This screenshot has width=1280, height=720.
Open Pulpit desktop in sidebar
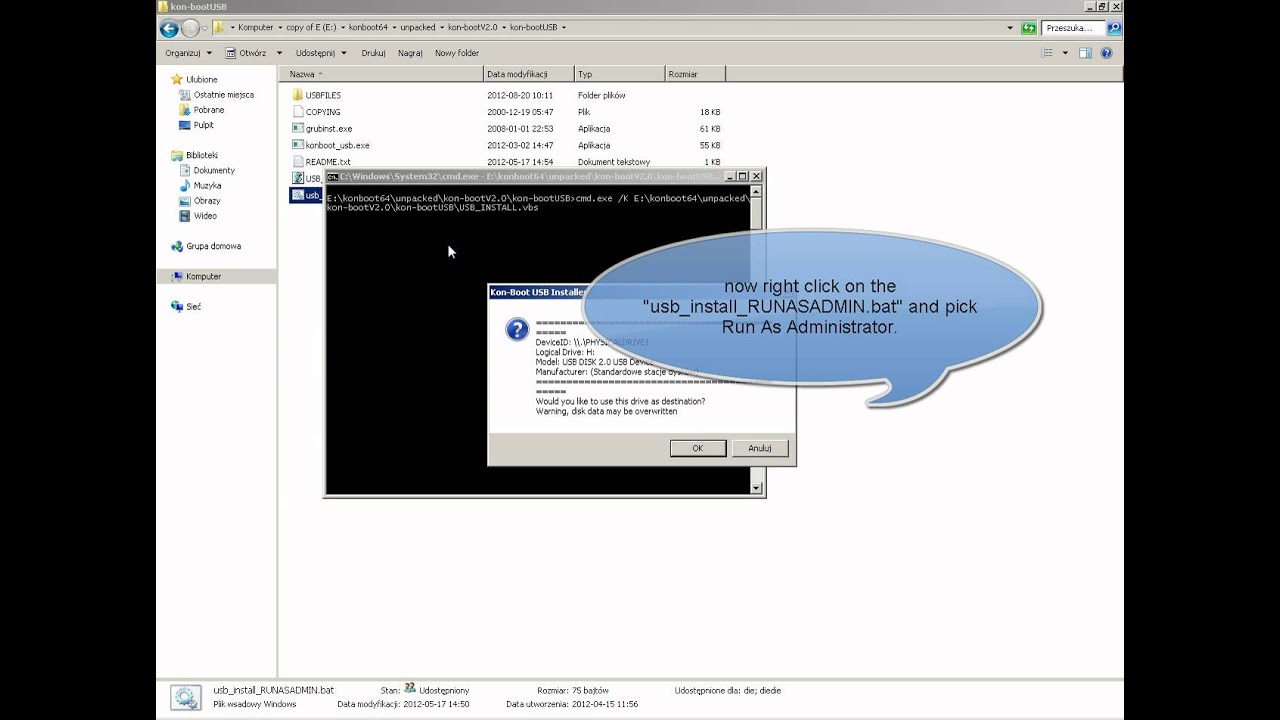(x=197, y=125)
